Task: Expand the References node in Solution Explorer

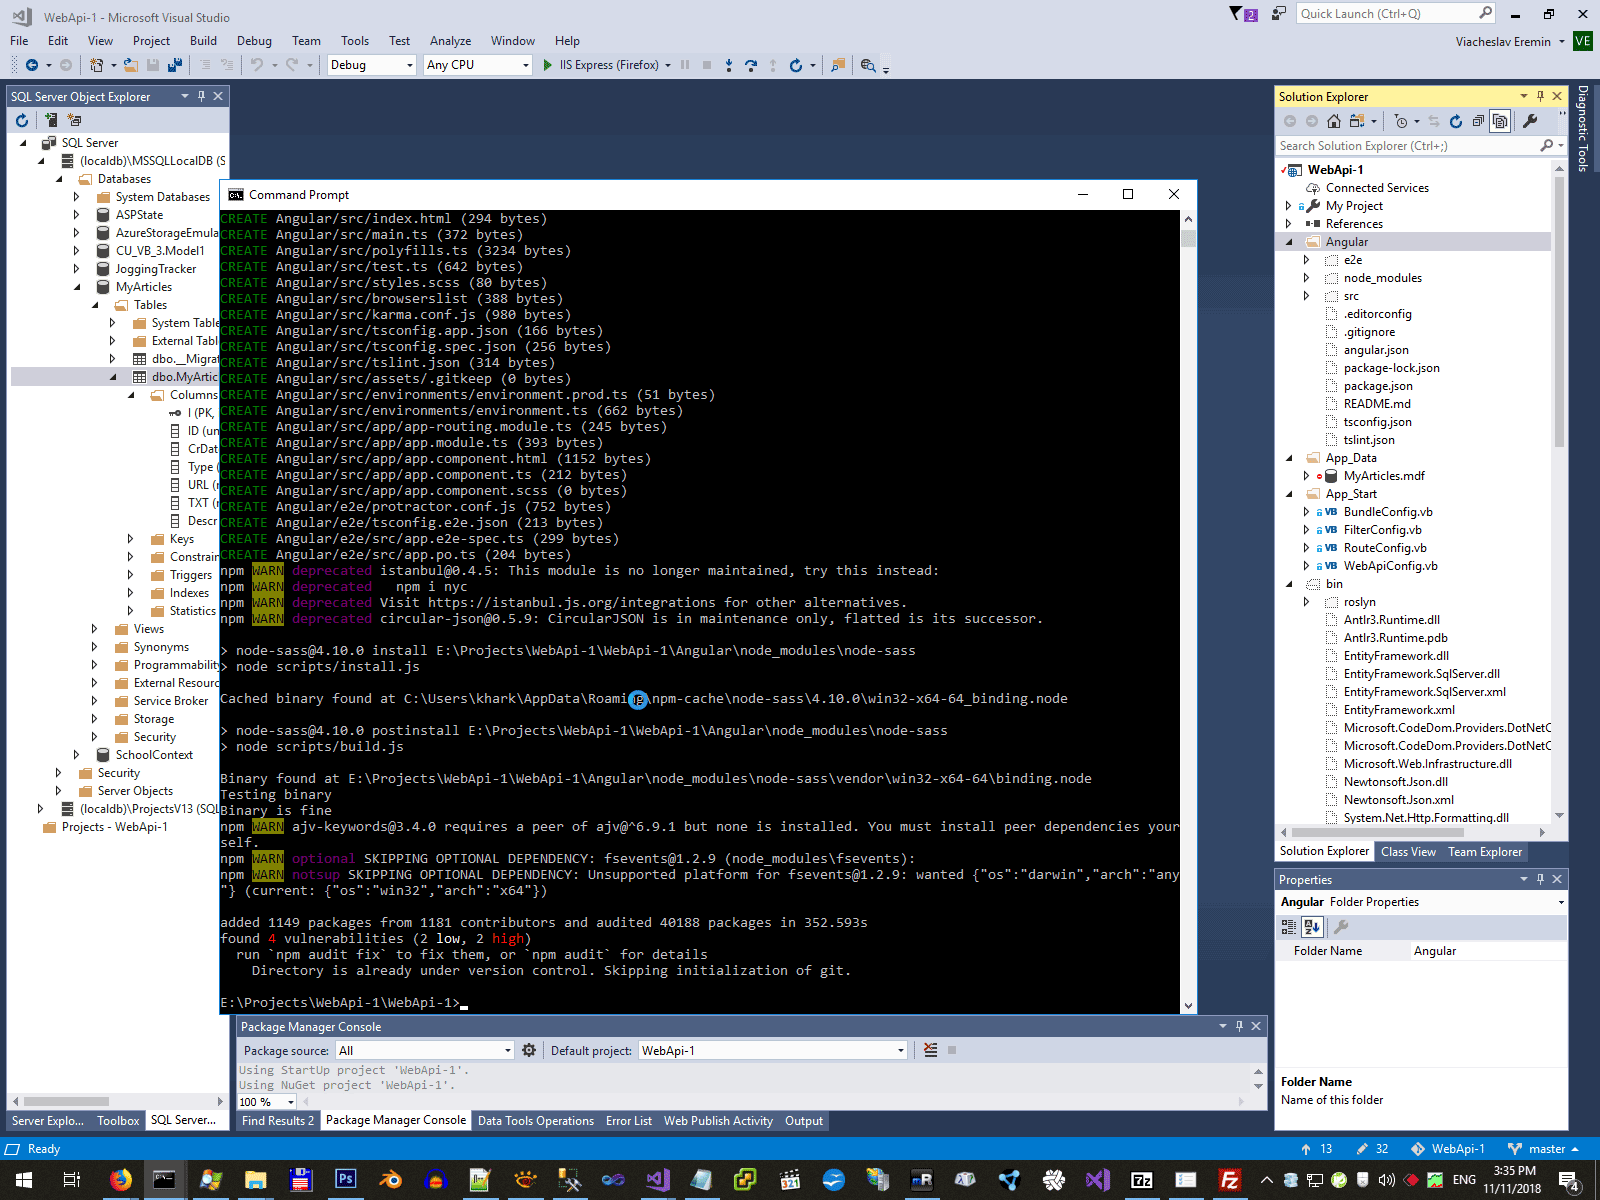Action: [1289, 224]
